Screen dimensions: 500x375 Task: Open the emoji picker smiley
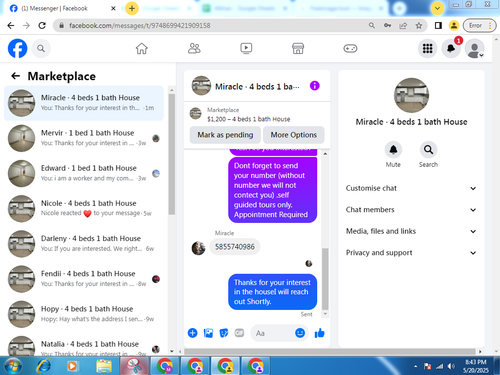(x=300, y=333)
